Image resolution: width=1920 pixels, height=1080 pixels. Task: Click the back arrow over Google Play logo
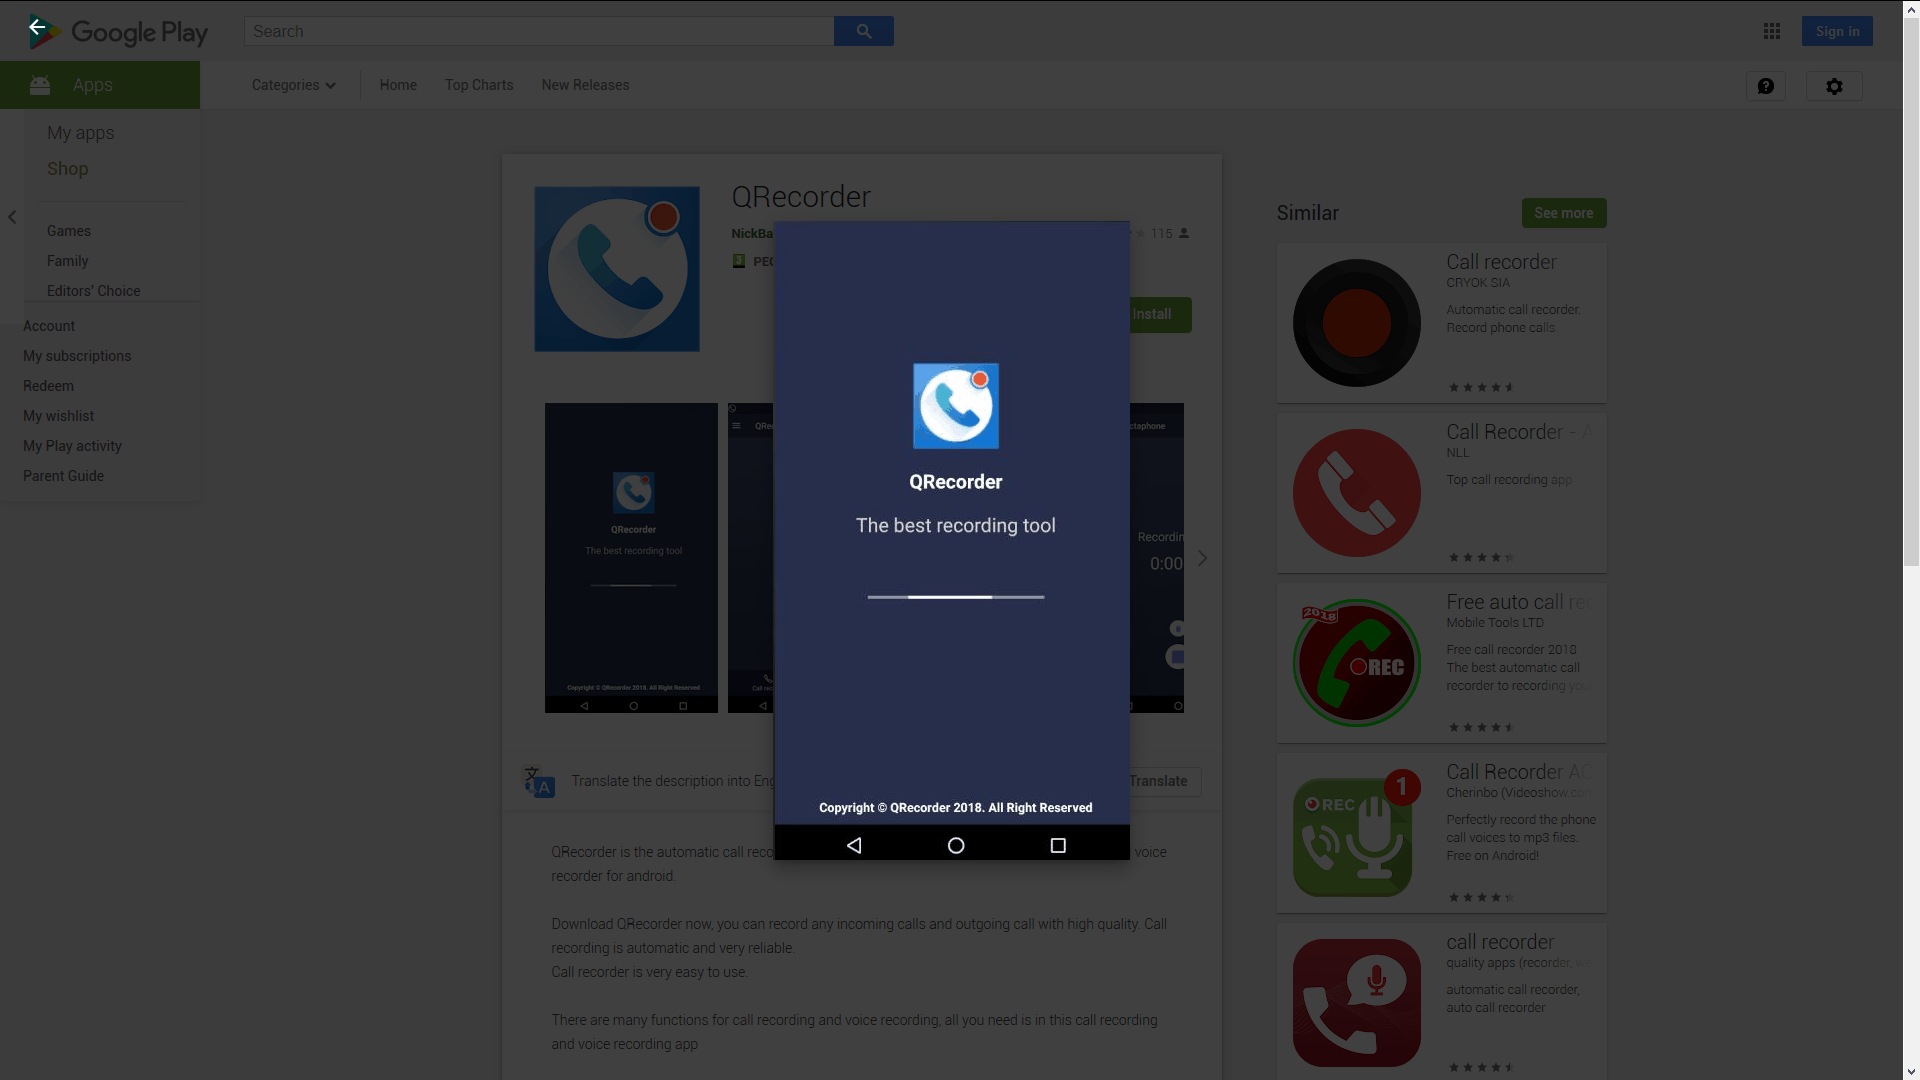point(37,26)
